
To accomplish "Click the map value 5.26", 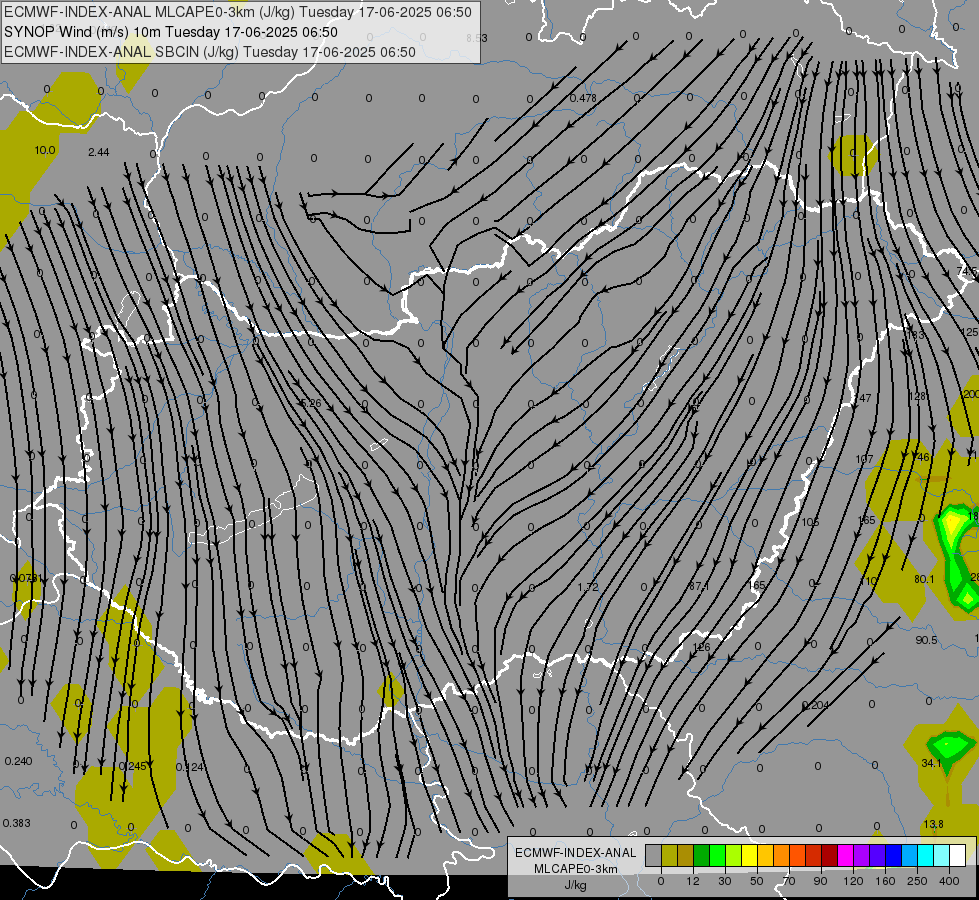I will tap(311, 403).
